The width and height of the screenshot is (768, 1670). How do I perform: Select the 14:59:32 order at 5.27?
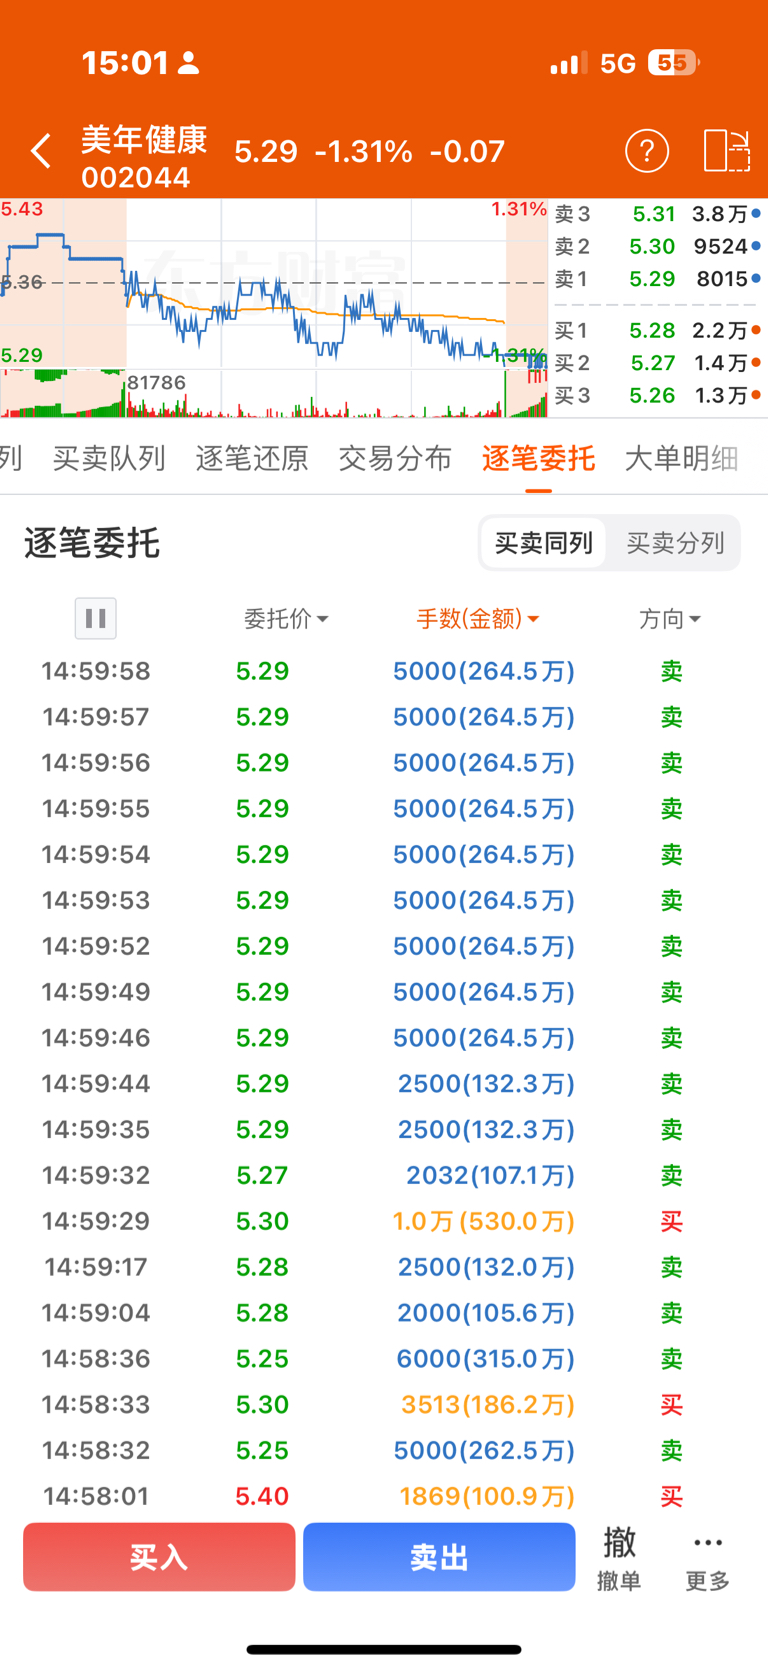click(x=384, y=1175)
